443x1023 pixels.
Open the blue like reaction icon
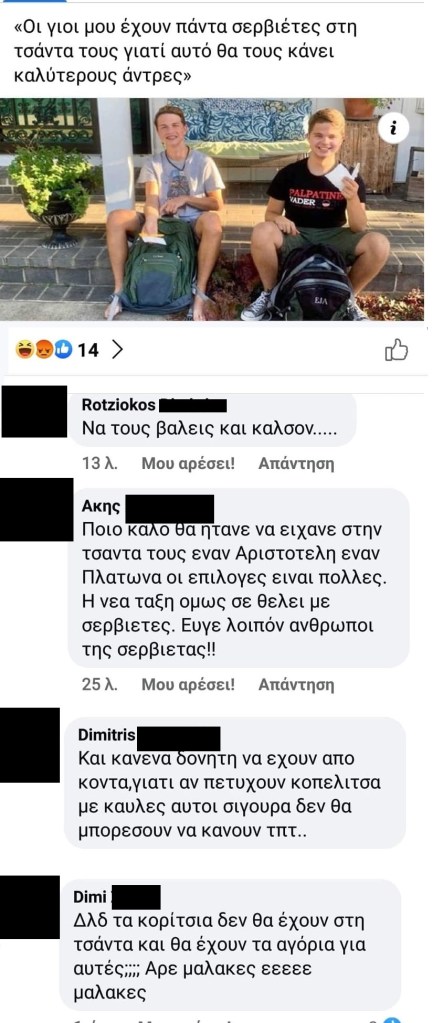pyautogui.click(x=63, y=350)
